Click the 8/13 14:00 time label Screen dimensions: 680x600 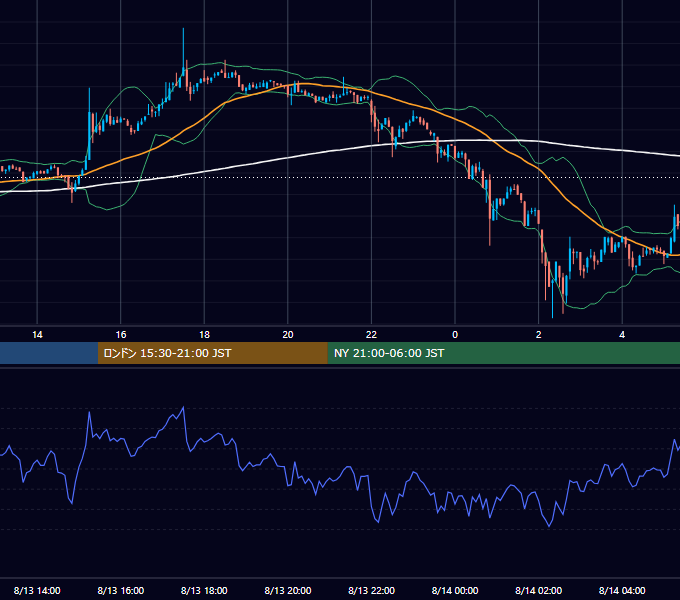coord(37,590)
